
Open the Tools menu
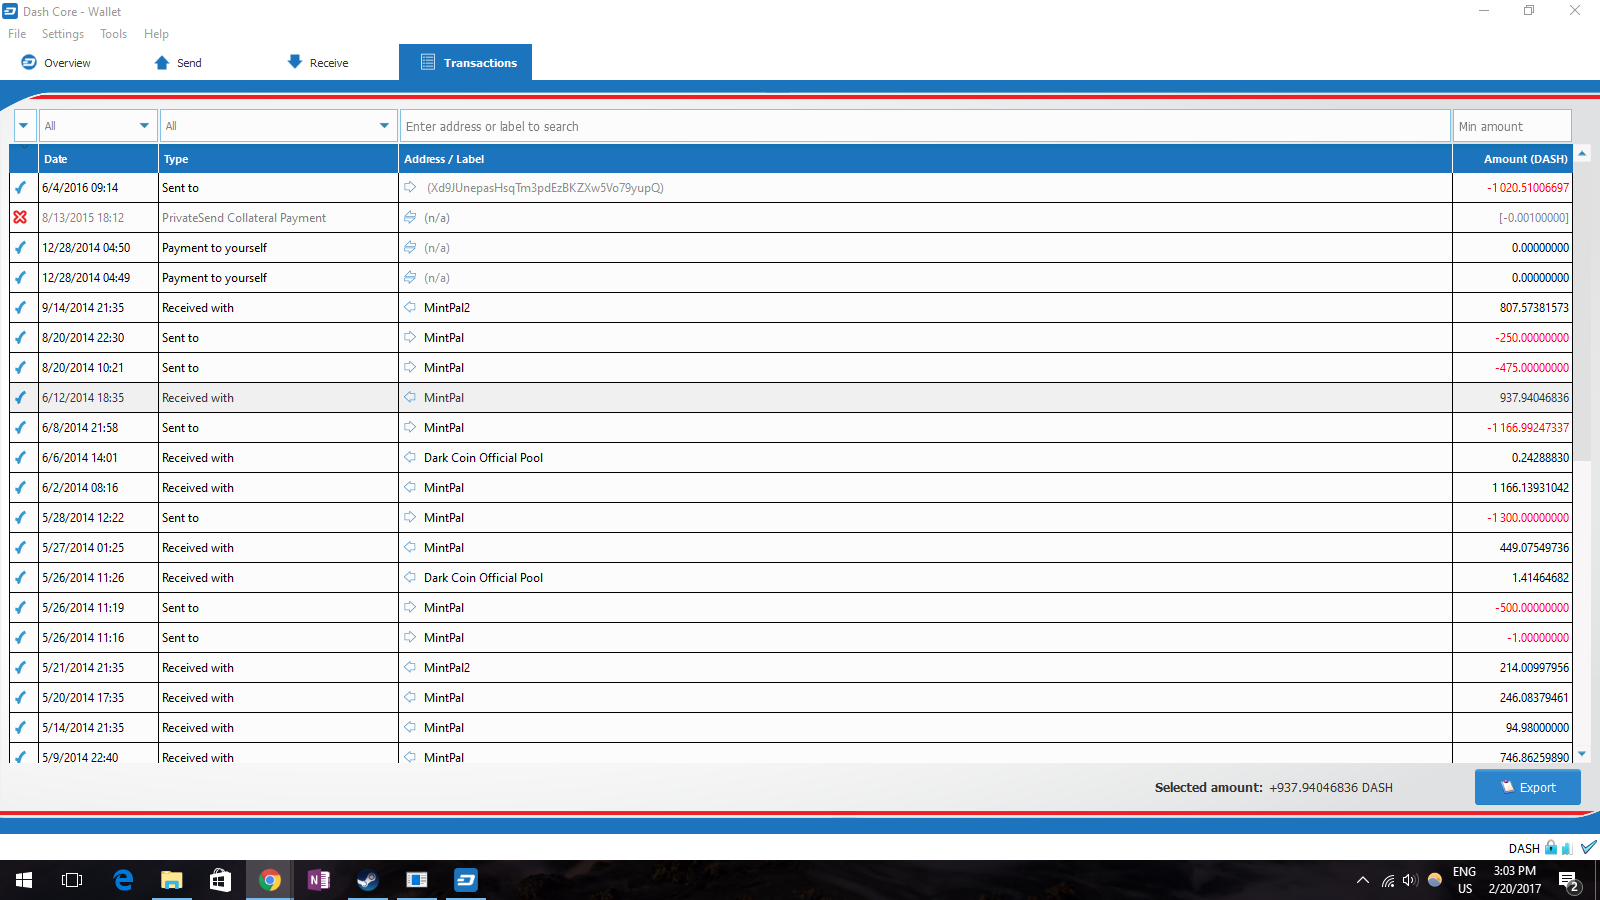[x=113, y=34]
